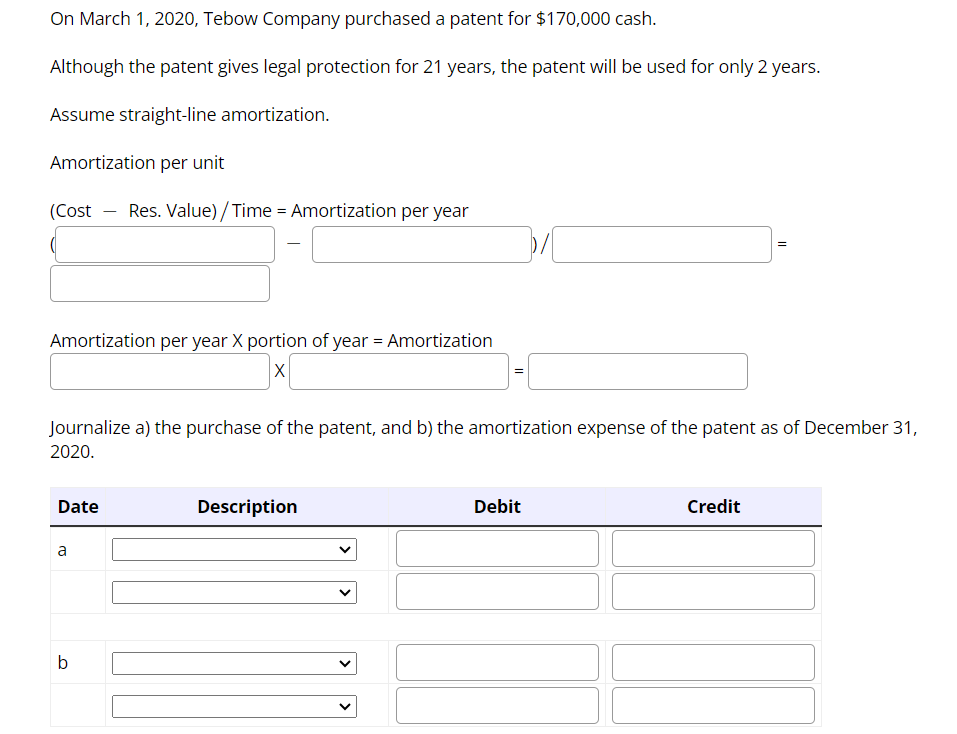Open the first description dropdown in row b
This screenshot has width=957, height=734.
(233, 662)
